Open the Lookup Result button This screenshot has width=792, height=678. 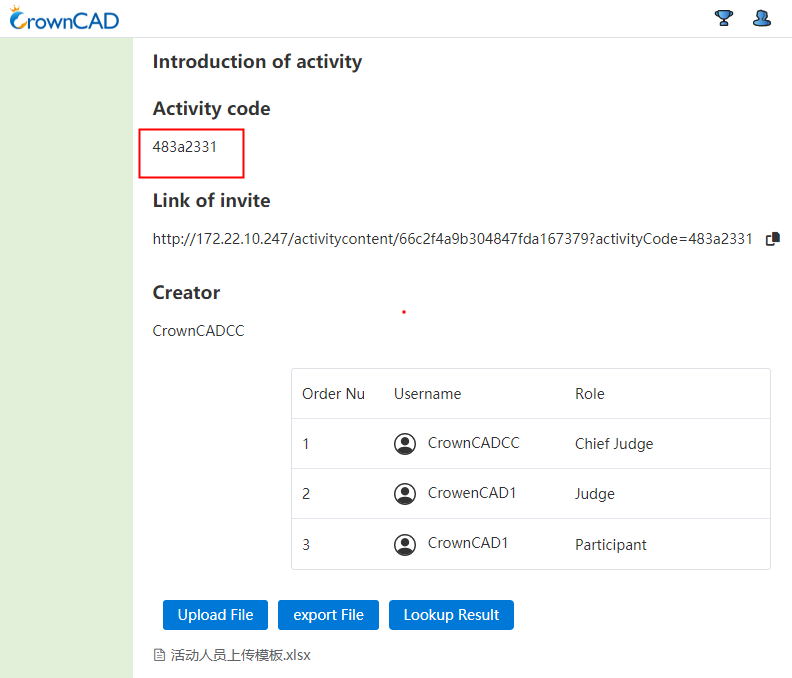tap(451, 615)
